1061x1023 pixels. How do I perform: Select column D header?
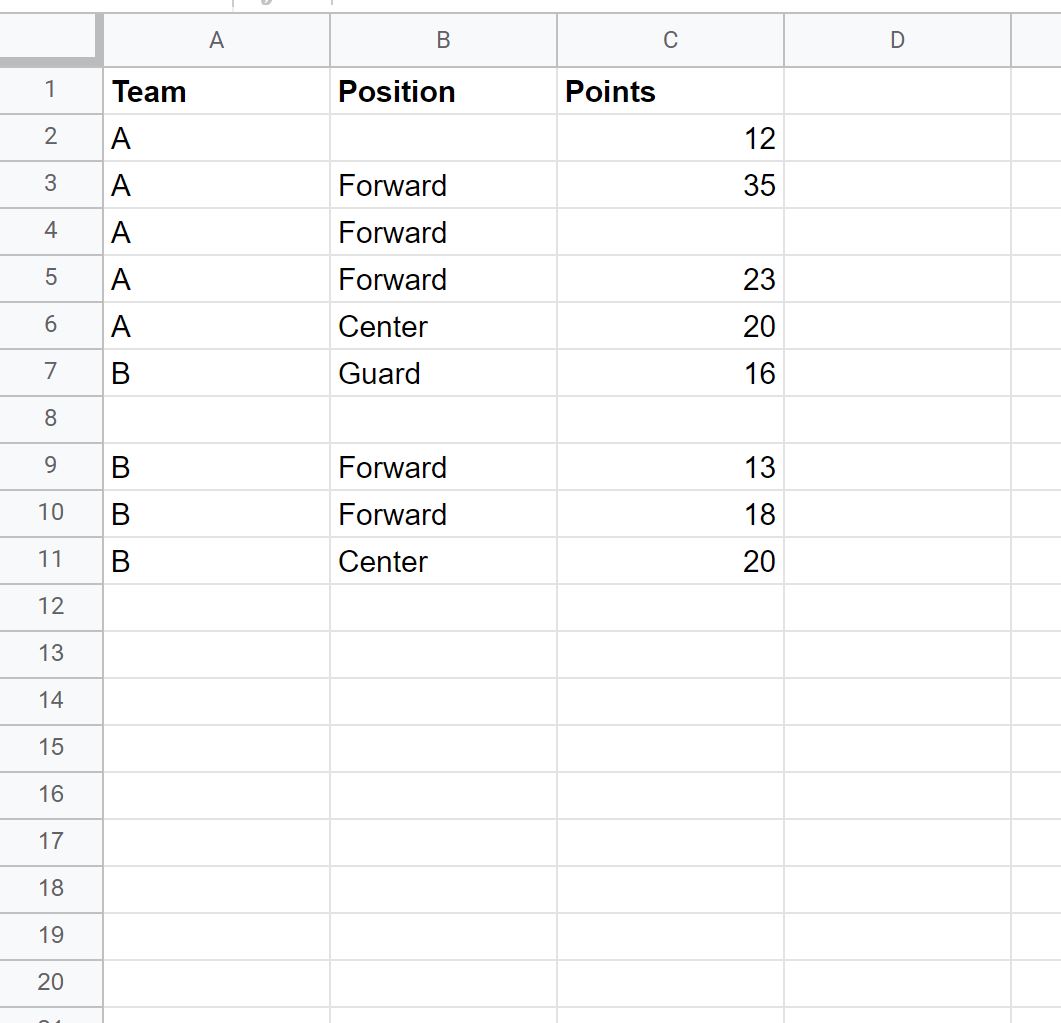(897, 40)
